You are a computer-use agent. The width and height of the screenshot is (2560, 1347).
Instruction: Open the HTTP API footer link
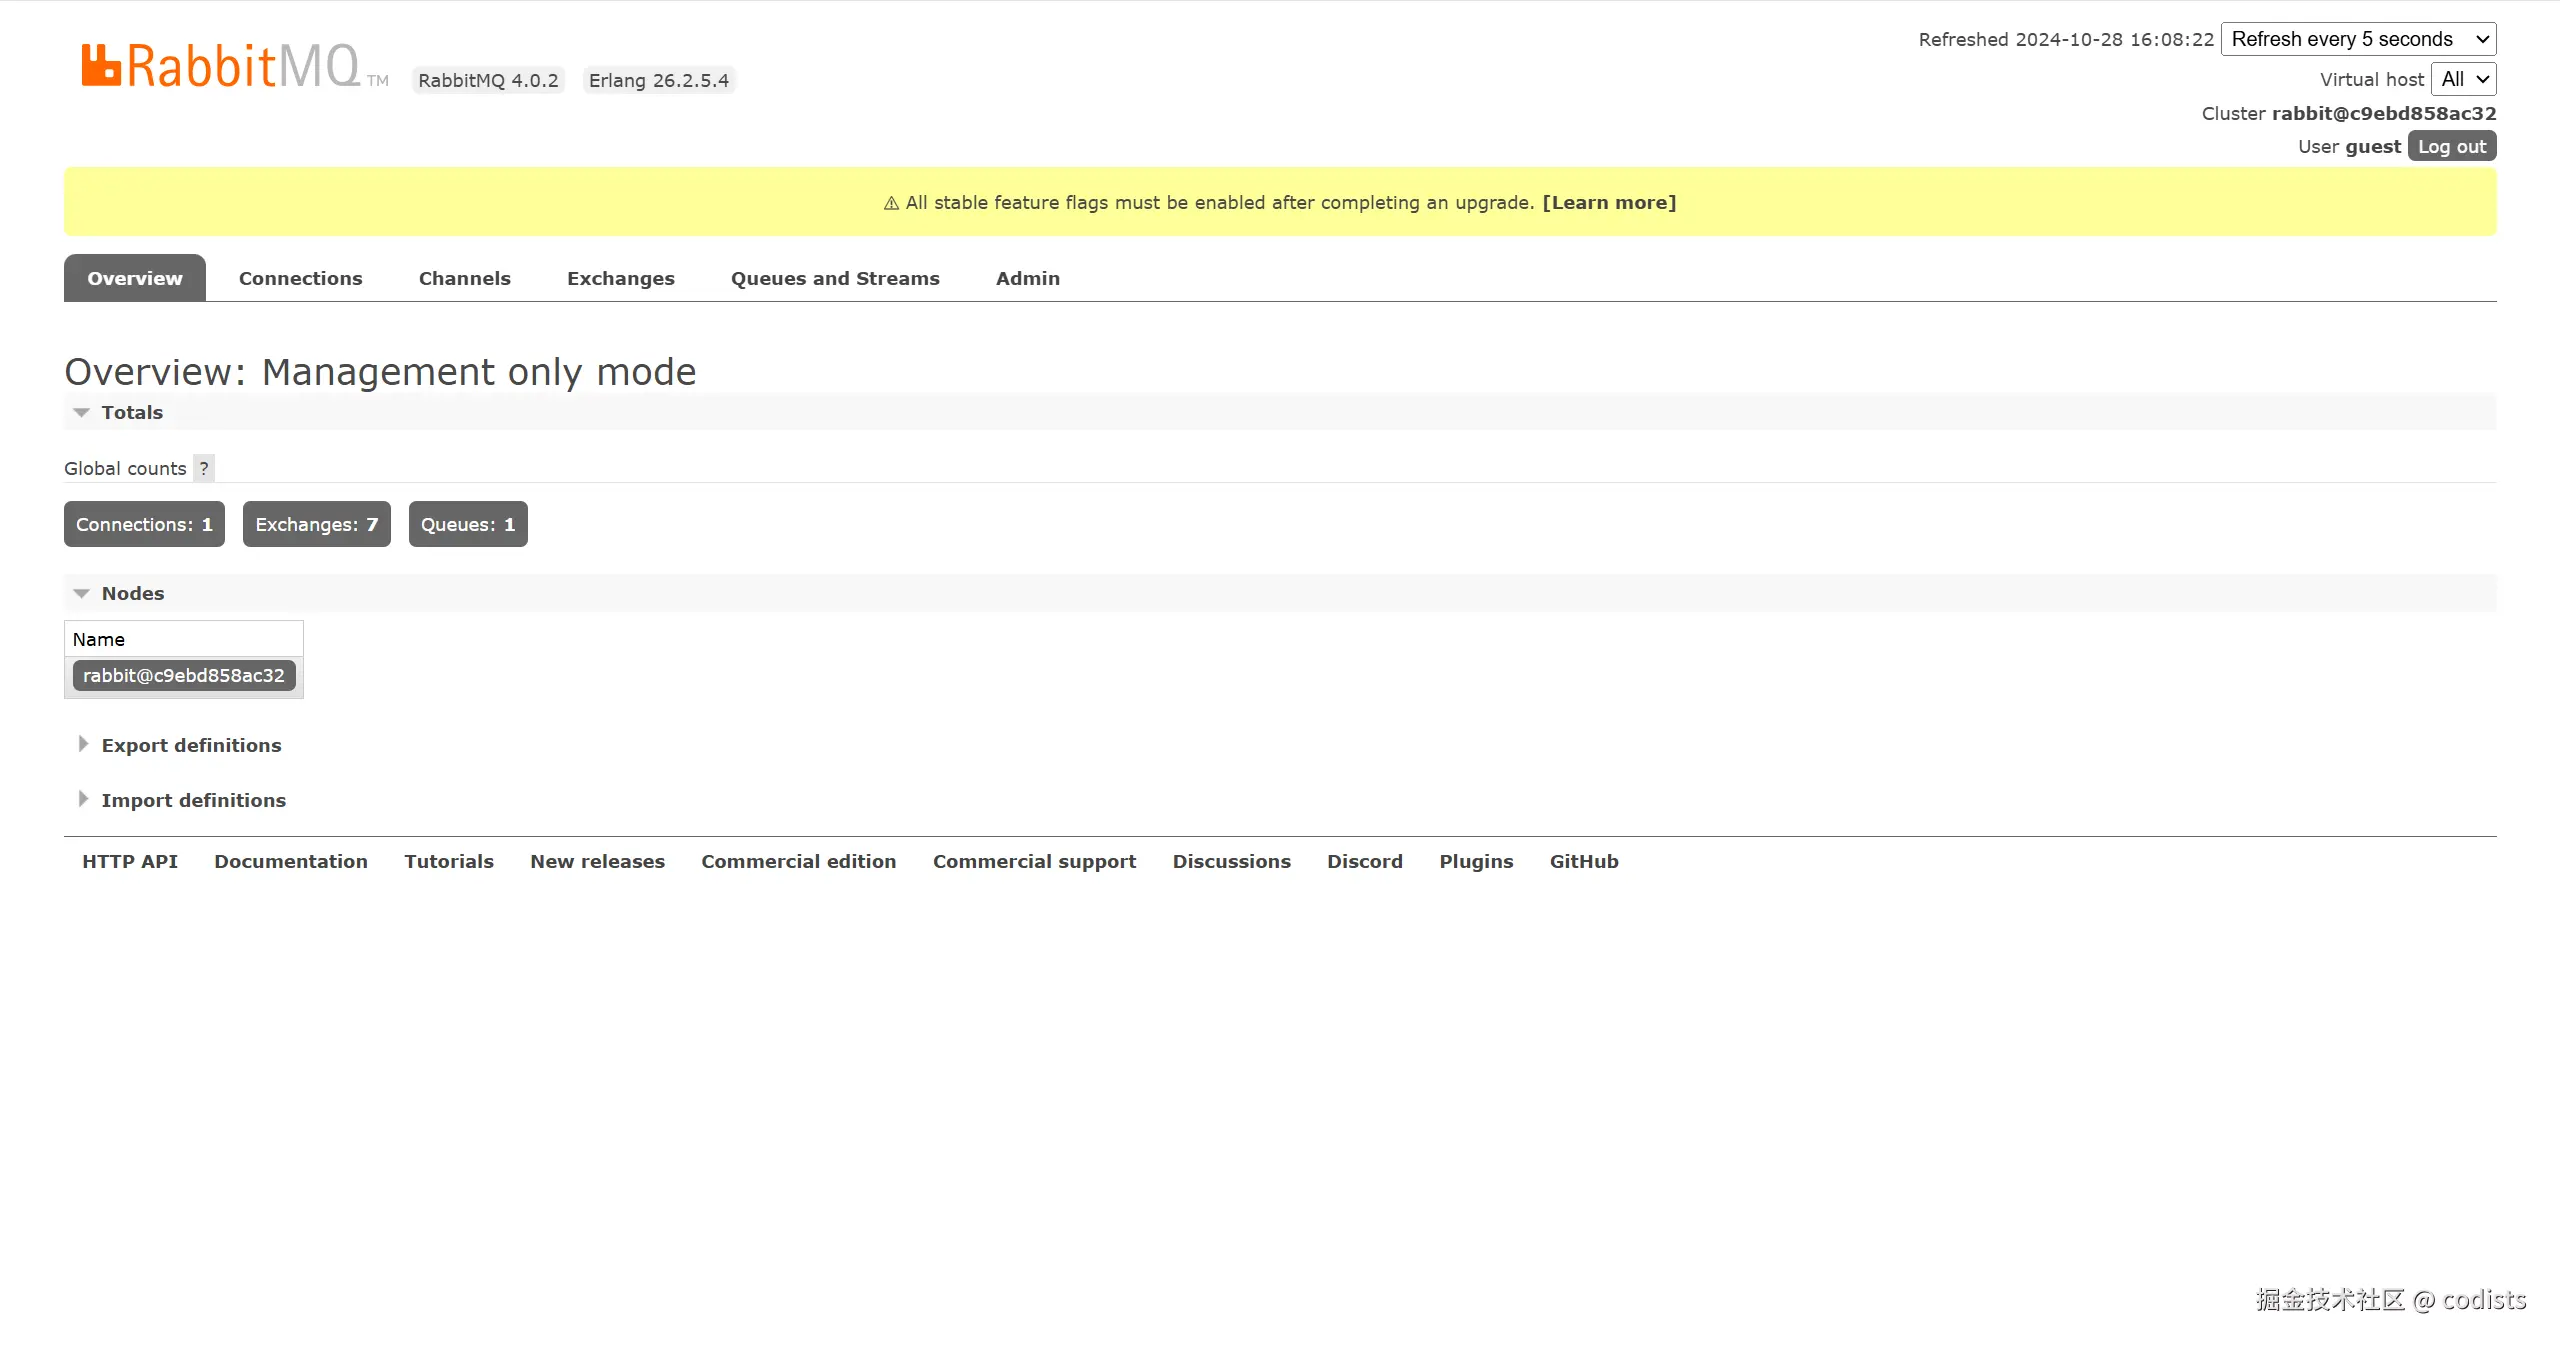pyautogui.click(x=130, y=861)
